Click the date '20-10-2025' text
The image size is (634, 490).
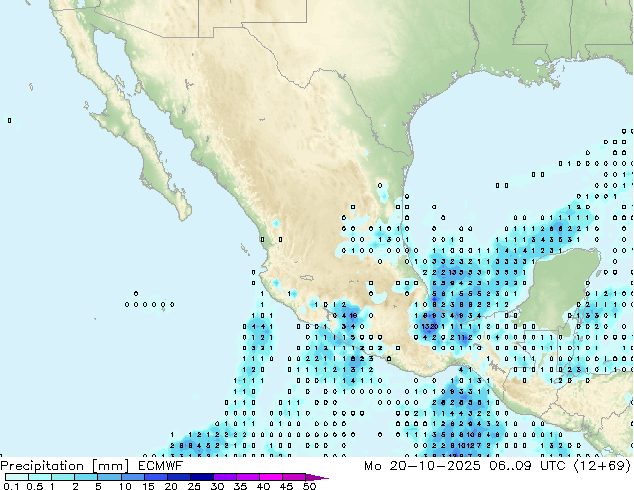pos(435,466)
